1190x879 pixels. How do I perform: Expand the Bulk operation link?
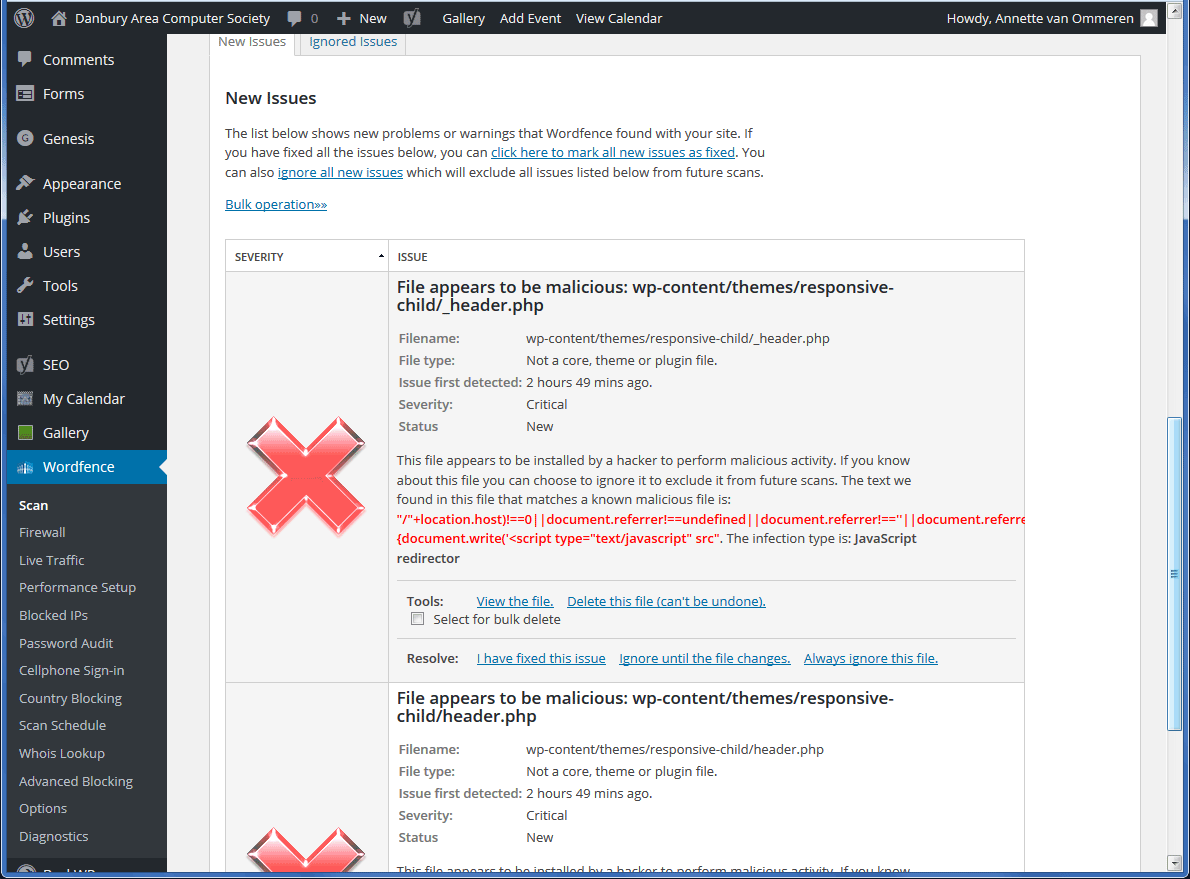click(276, 204)
